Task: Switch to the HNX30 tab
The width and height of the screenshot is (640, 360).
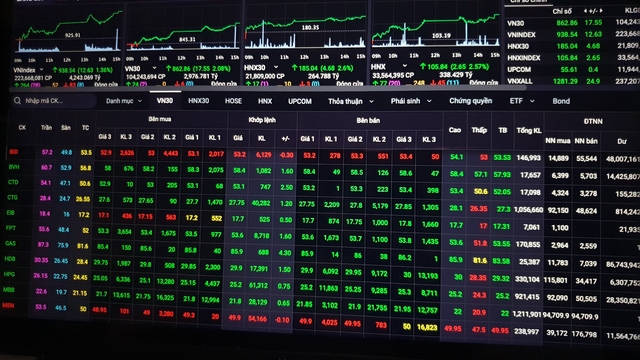Action: tap(198, 101)
